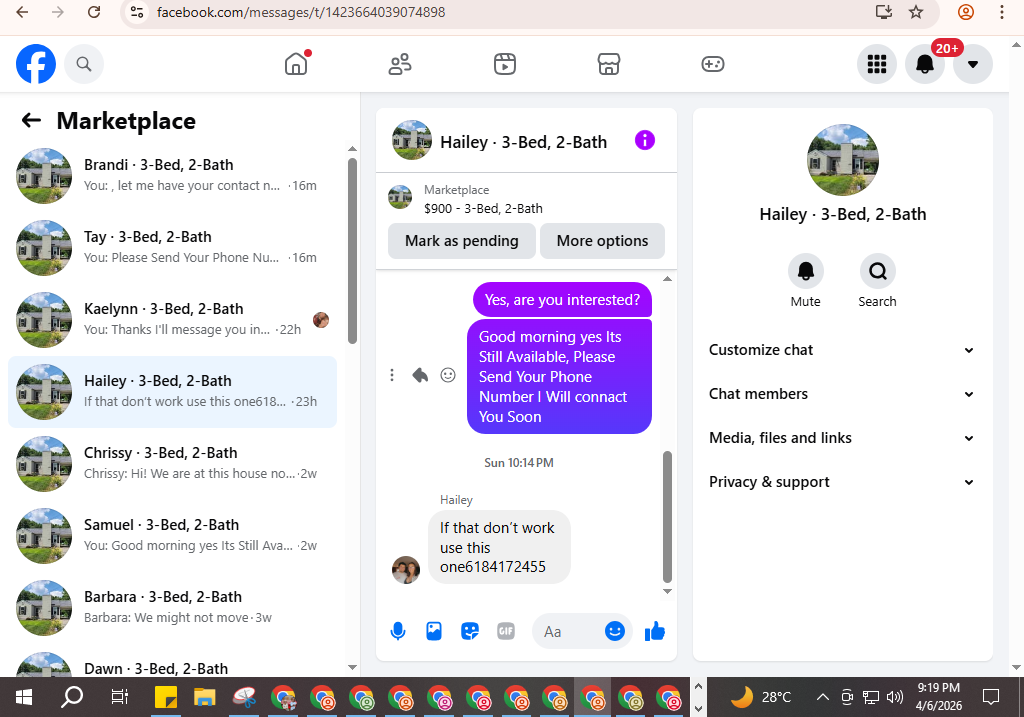Viewport: 1024px width, 717px height.
Task: Open Chrissy 3-Bed, 2-Bath conversation
Action: pos(172,464)
